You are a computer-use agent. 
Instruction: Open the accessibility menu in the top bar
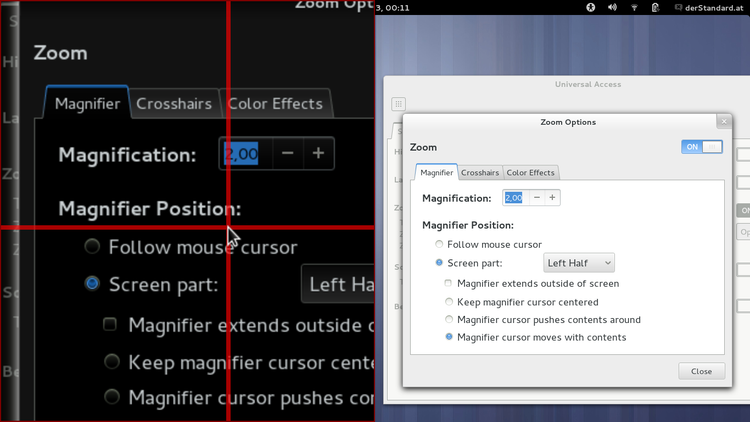[x=591, y=7]
